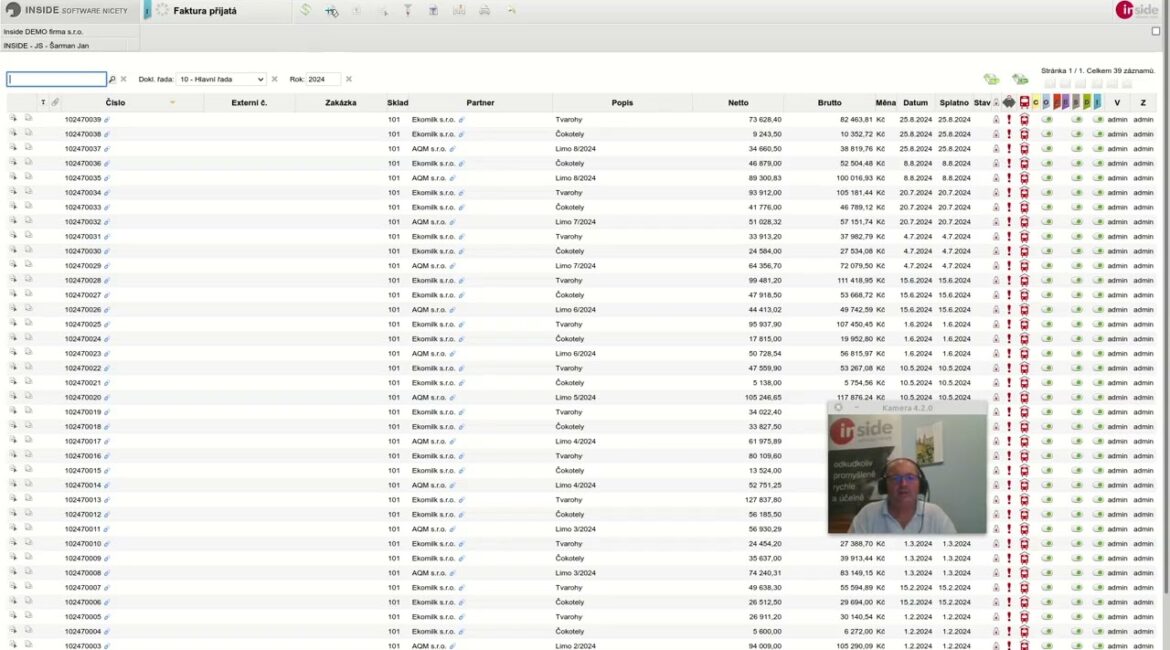Image resolution: width=1170 pixels, height=650 pixels.
Task: Click the green dollar sign toolbar icon
Action: pos(305,10)
